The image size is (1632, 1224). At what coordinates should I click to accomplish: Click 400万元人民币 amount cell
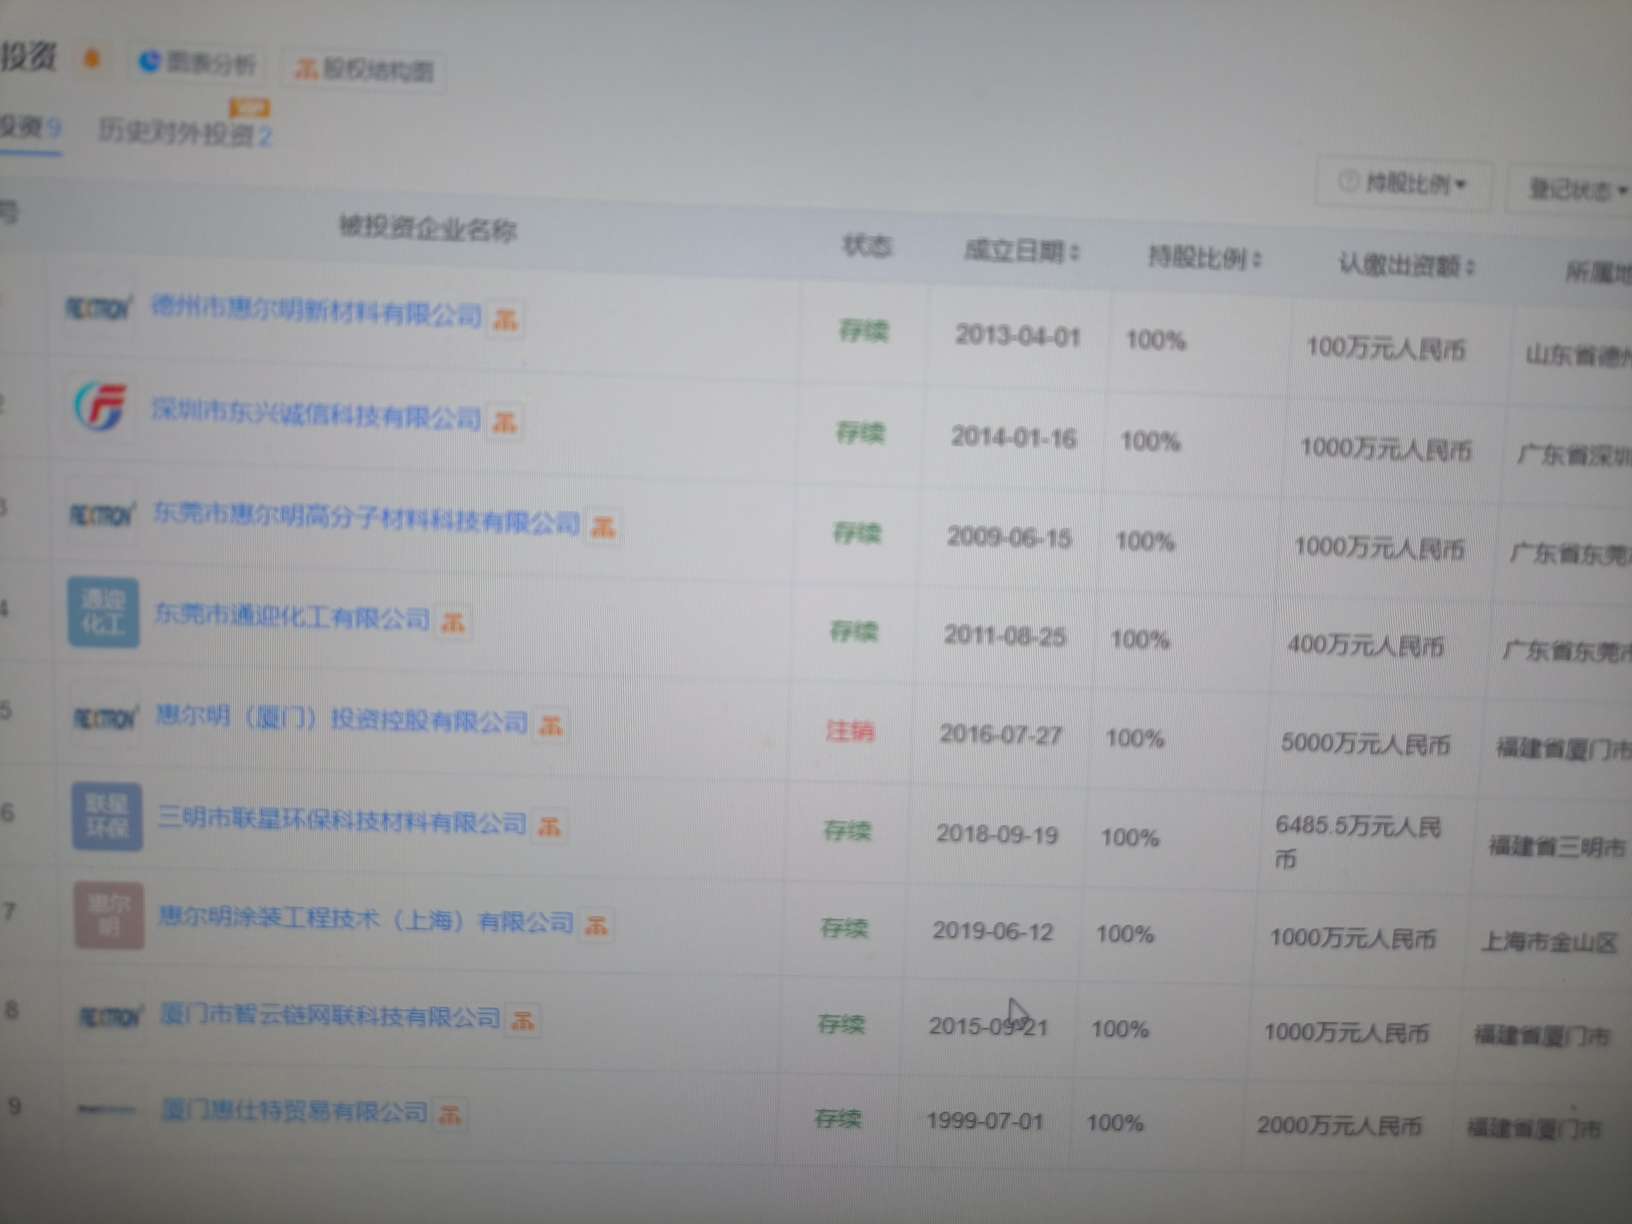point(1366,645)
